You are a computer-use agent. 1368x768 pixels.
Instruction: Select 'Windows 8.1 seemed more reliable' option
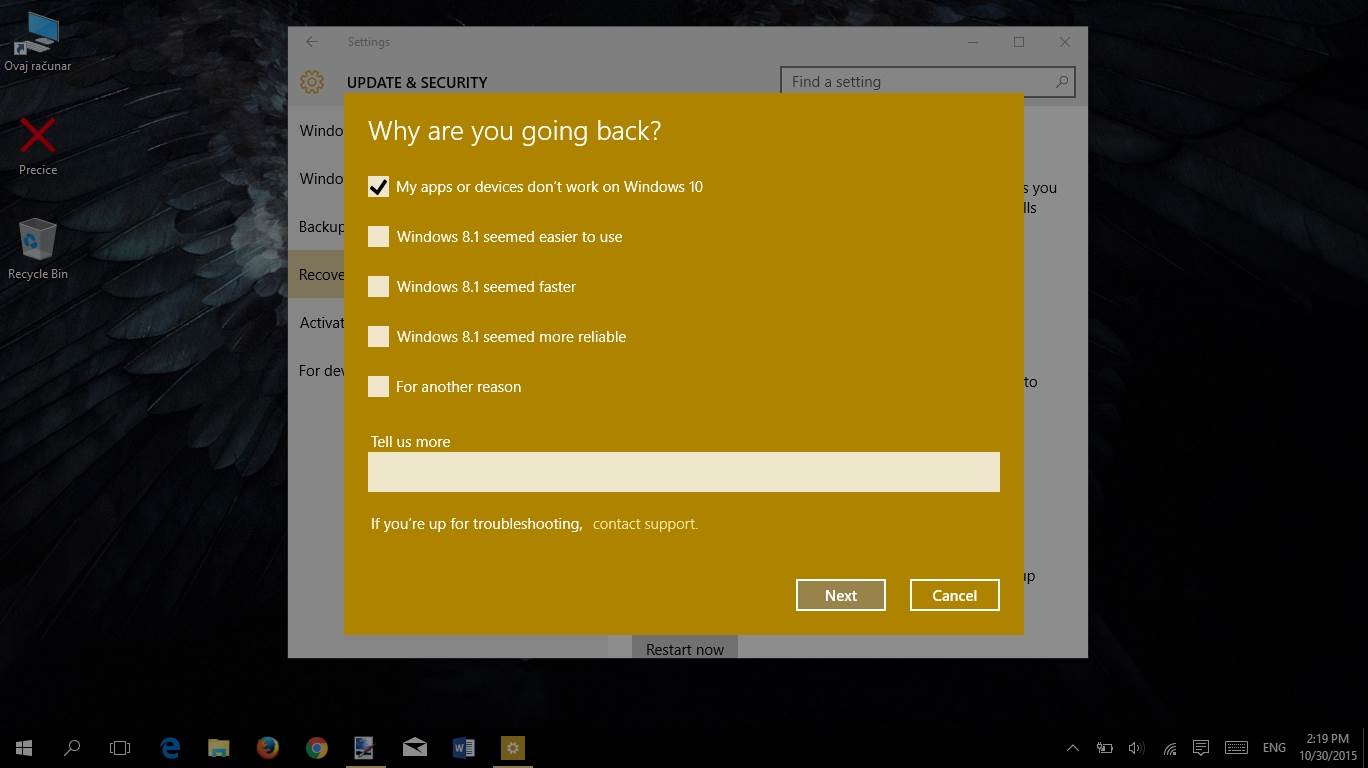click(378, 337)
